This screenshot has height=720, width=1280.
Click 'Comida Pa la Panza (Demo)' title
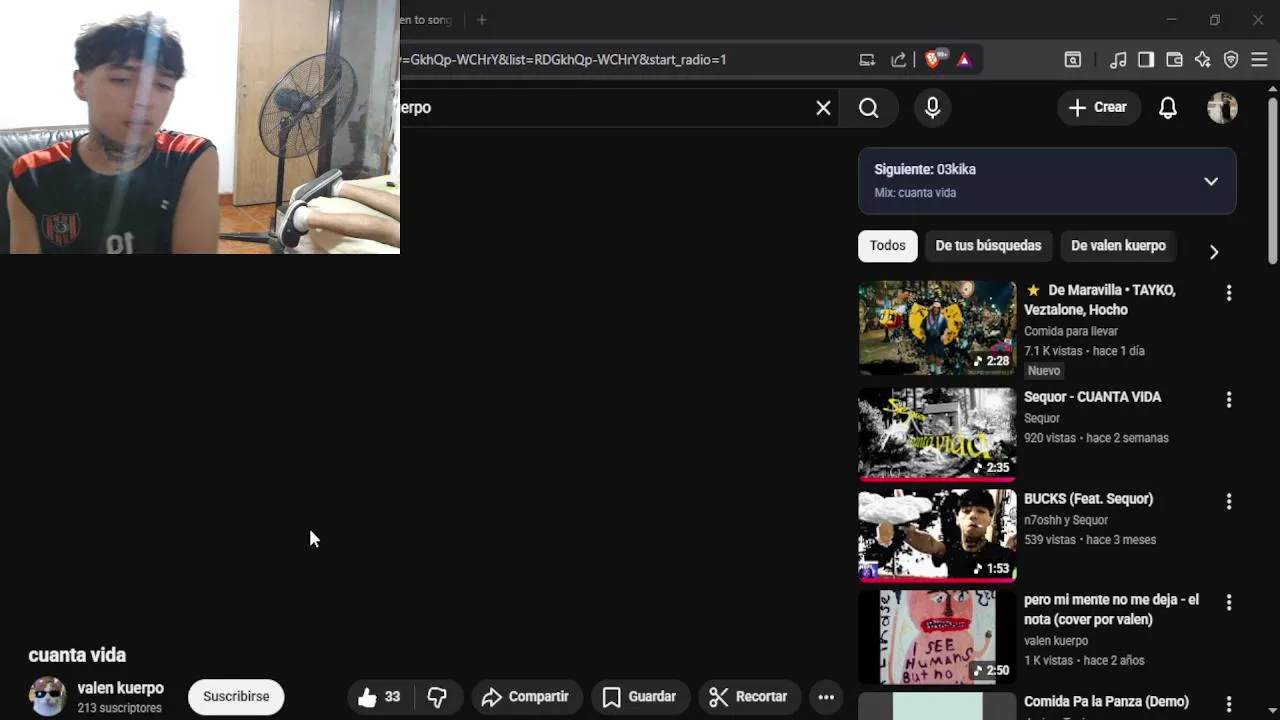pos(1106,702)
